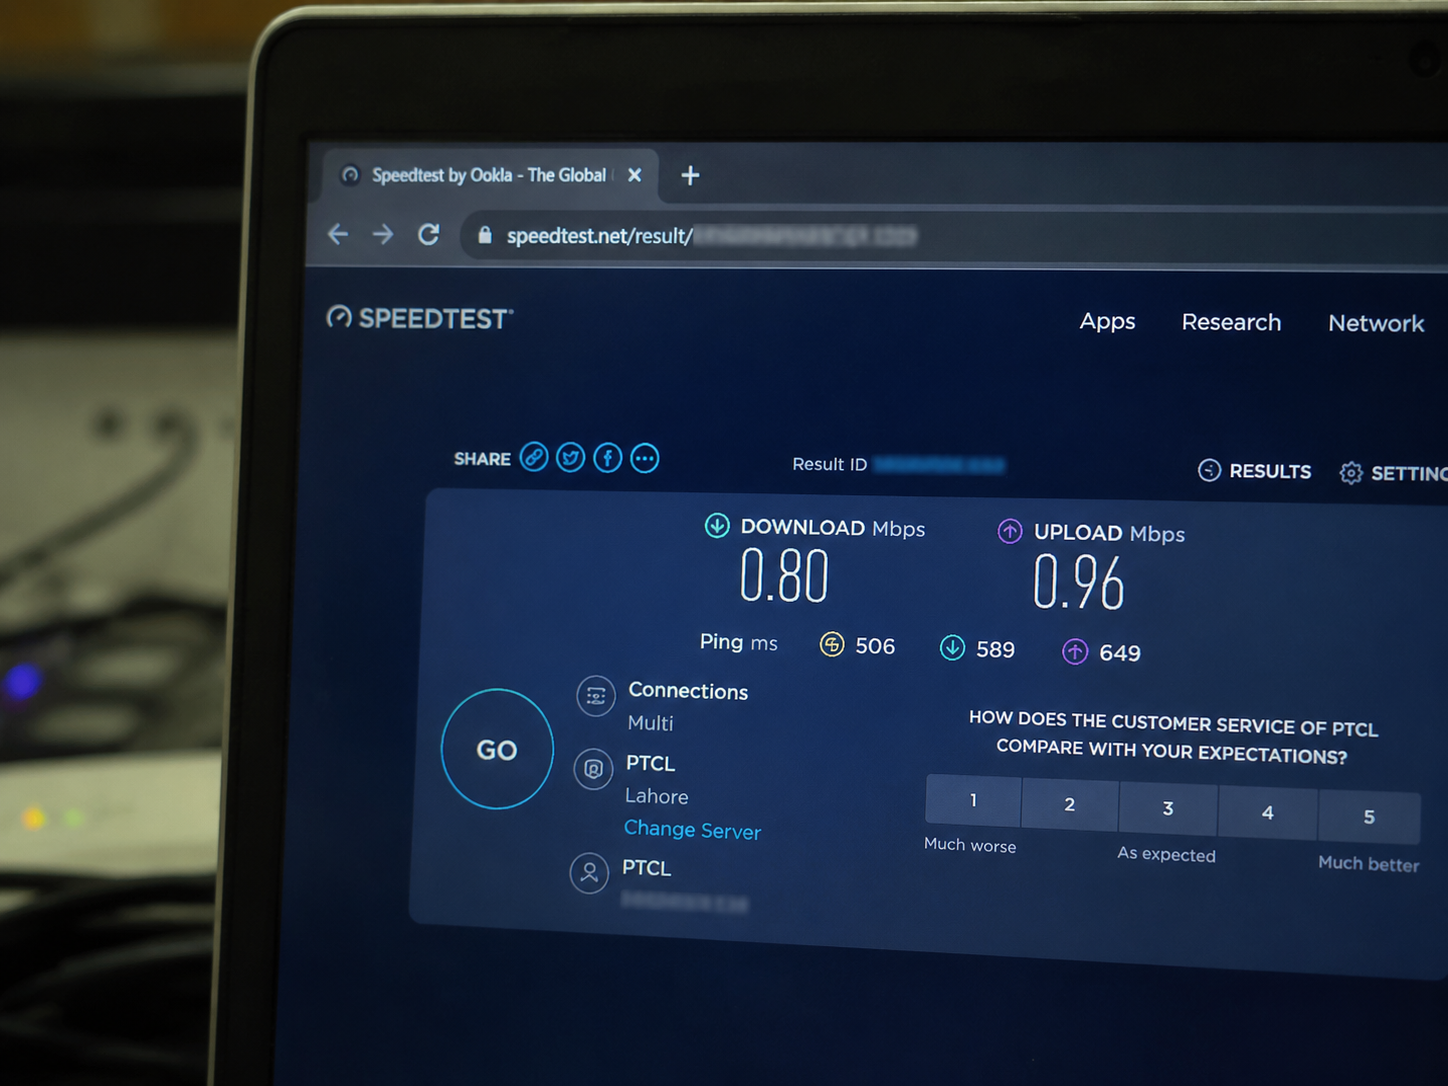Open Settings with the gear icon

[1351, 473]
